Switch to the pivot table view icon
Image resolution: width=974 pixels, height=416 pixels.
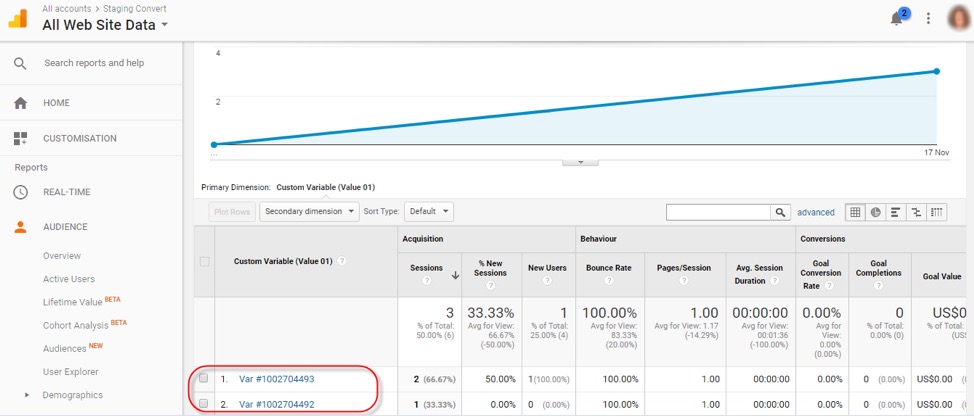click(x=936, y=212)
